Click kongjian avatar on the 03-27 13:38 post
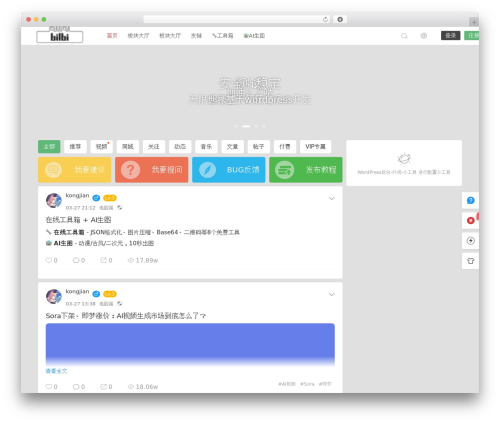 (x=54, y=296)
